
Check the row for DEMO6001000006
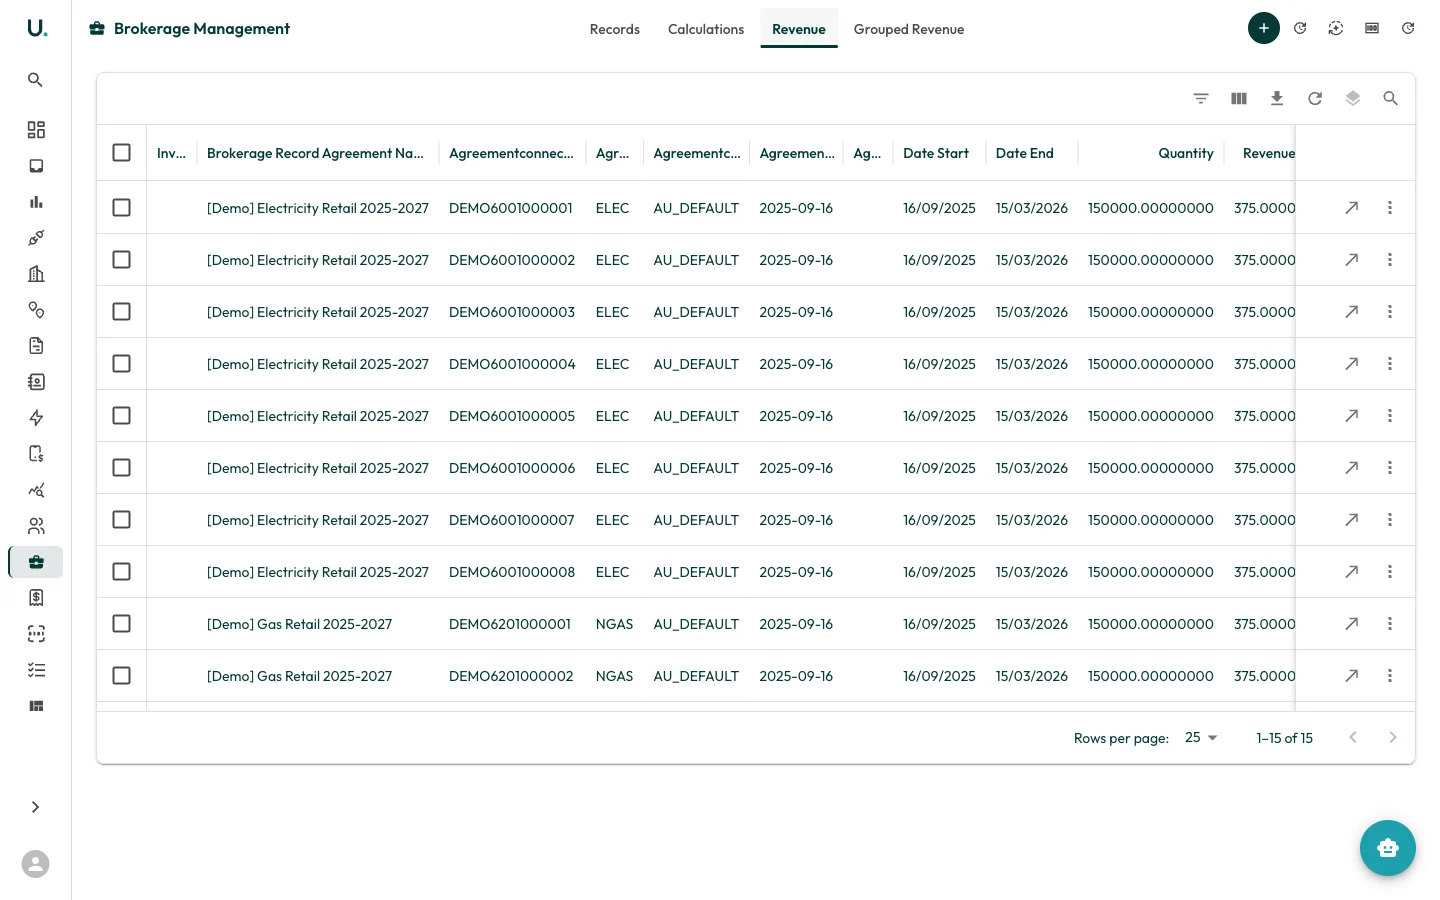point(122,468)
